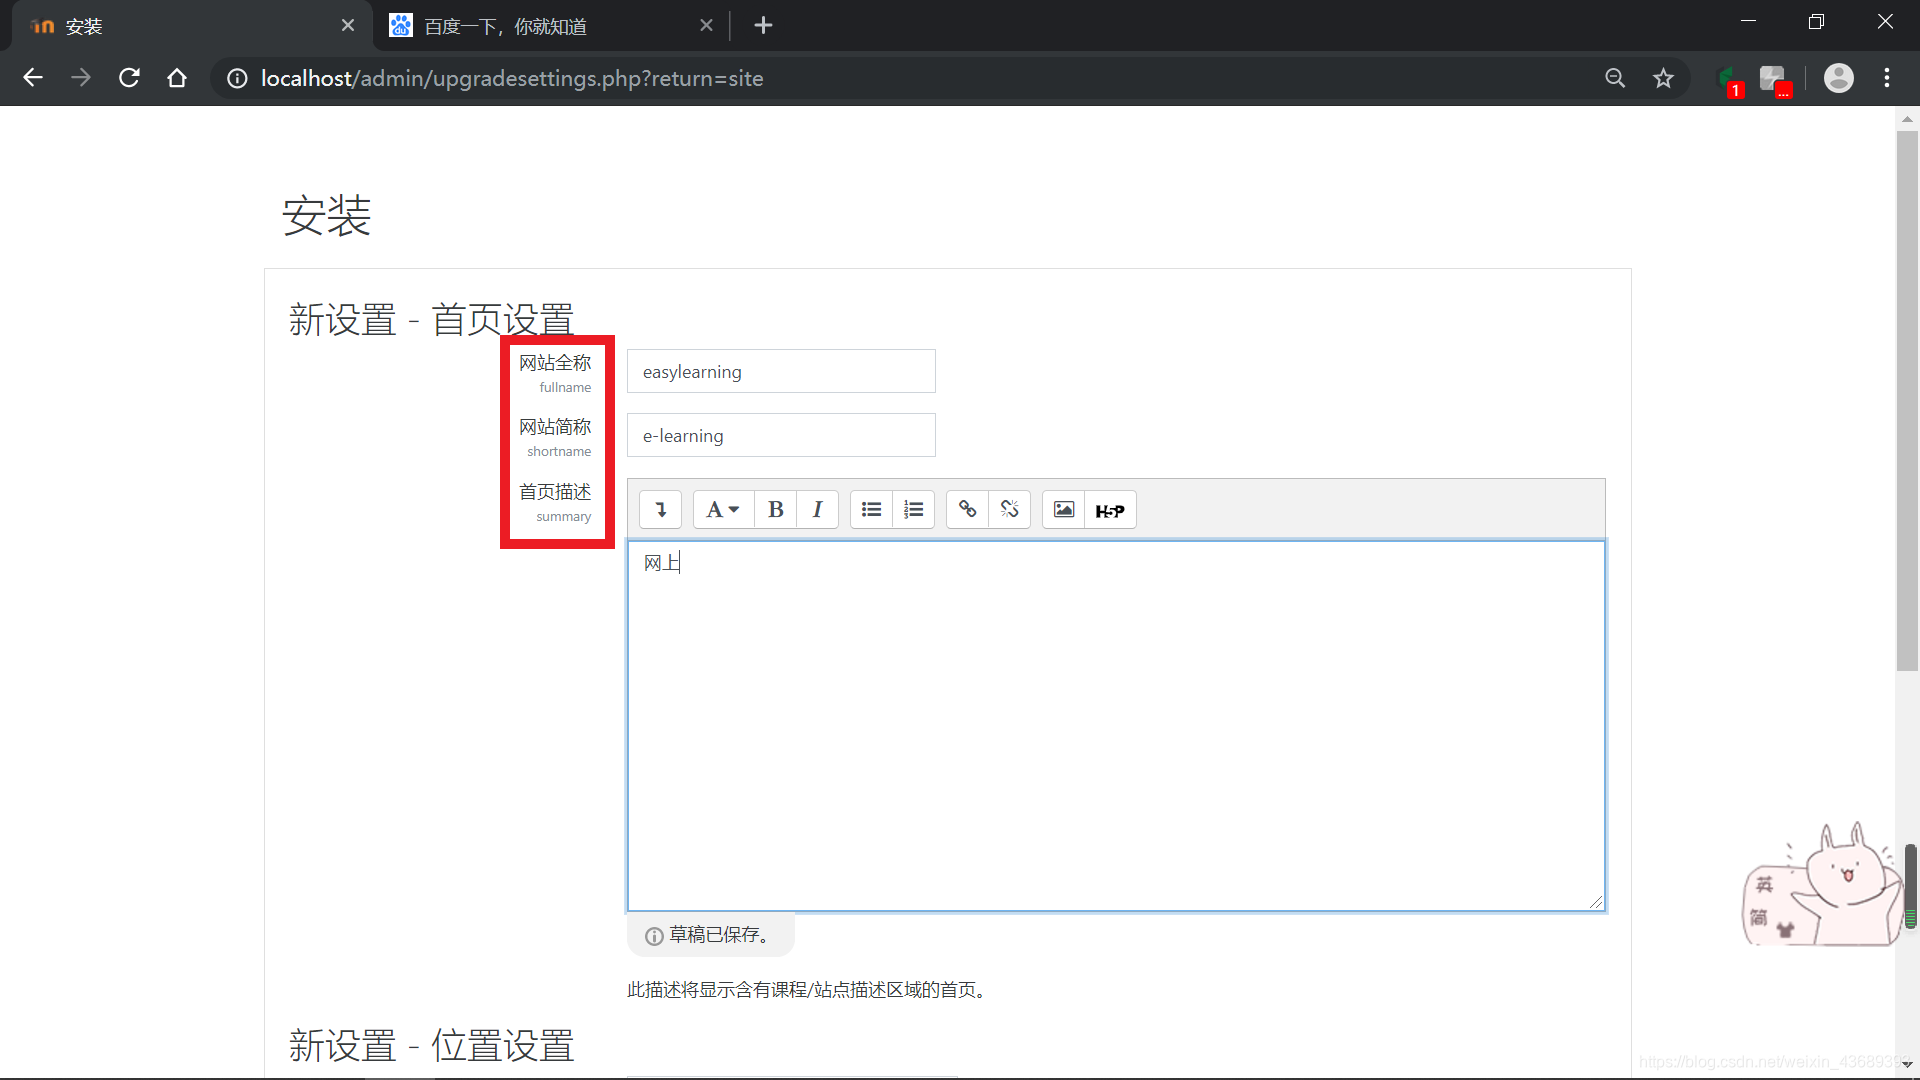The image size is (1920, 1080).
Task: Click inside the summary text editor
Action: click(x=1116, y=725)
